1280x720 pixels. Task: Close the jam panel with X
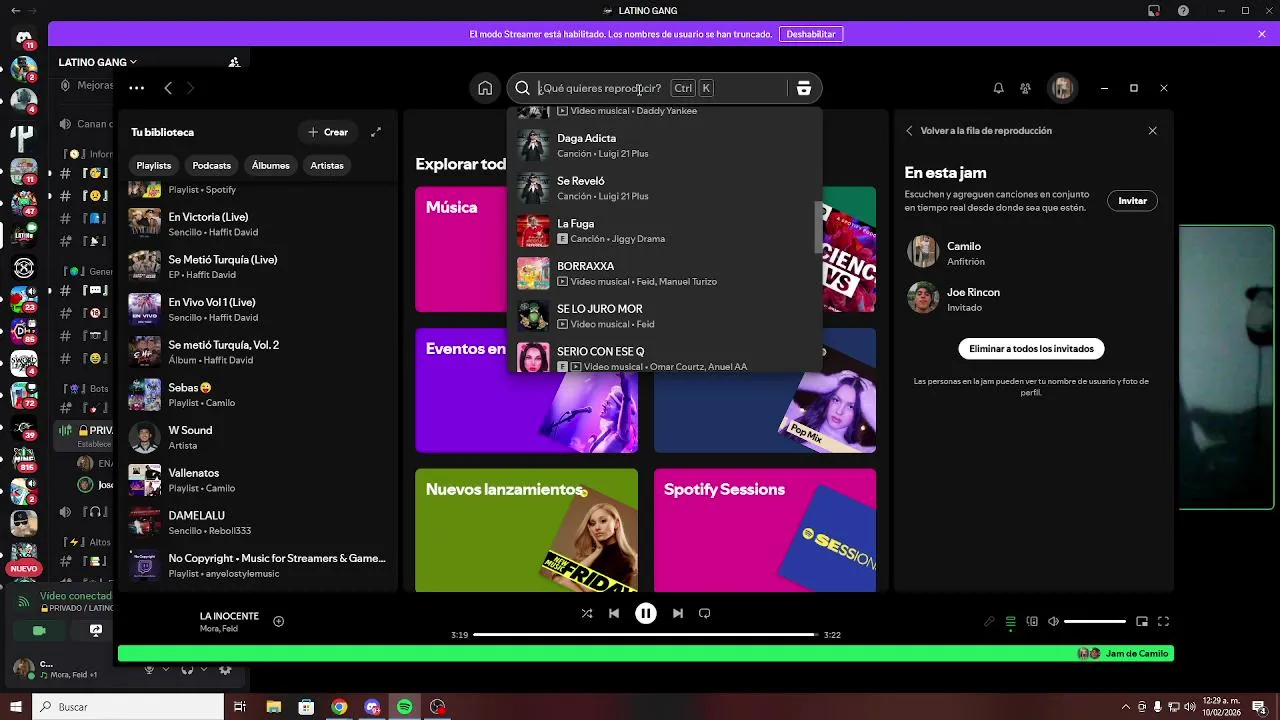[x=1152, y=130]
